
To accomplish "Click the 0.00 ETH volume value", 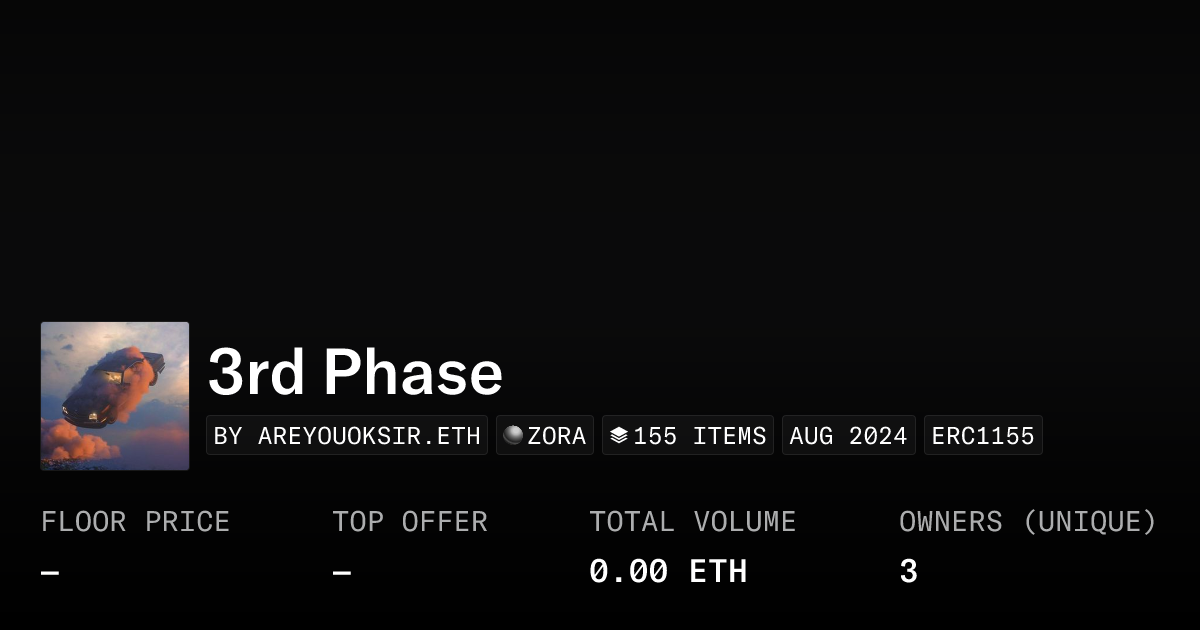I will (667, 572).
